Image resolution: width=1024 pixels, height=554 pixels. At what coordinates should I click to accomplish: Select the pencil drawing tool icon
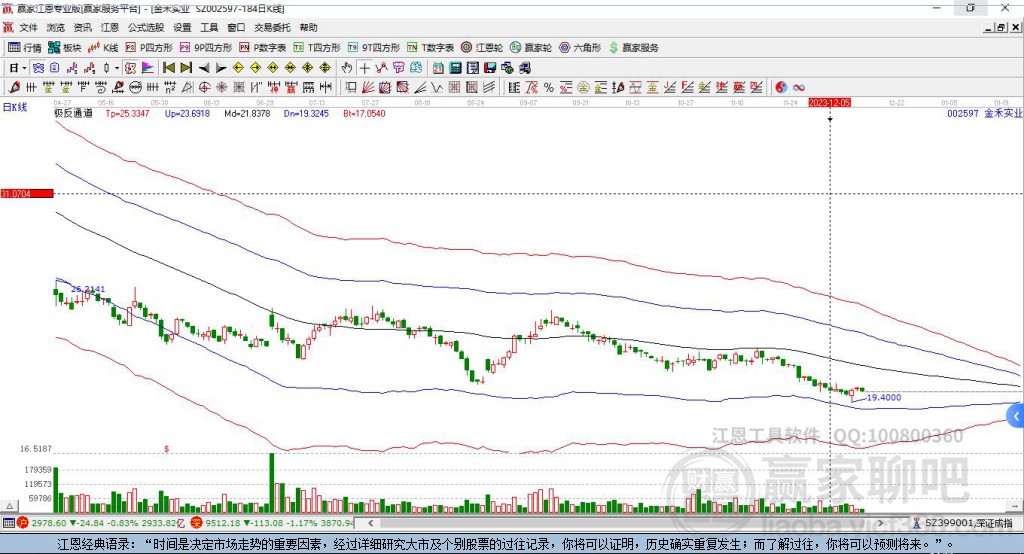14,87
